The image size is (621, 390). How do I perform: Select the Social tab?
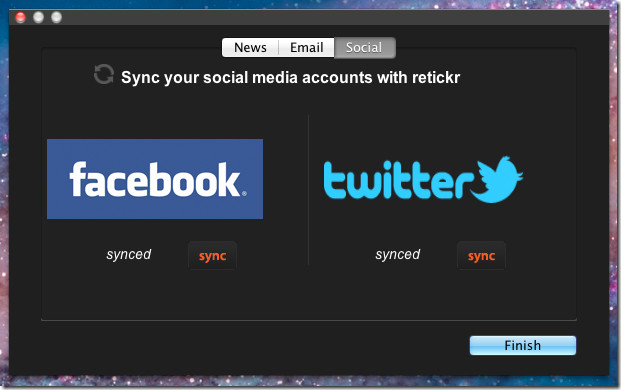[x=365, y=48]
